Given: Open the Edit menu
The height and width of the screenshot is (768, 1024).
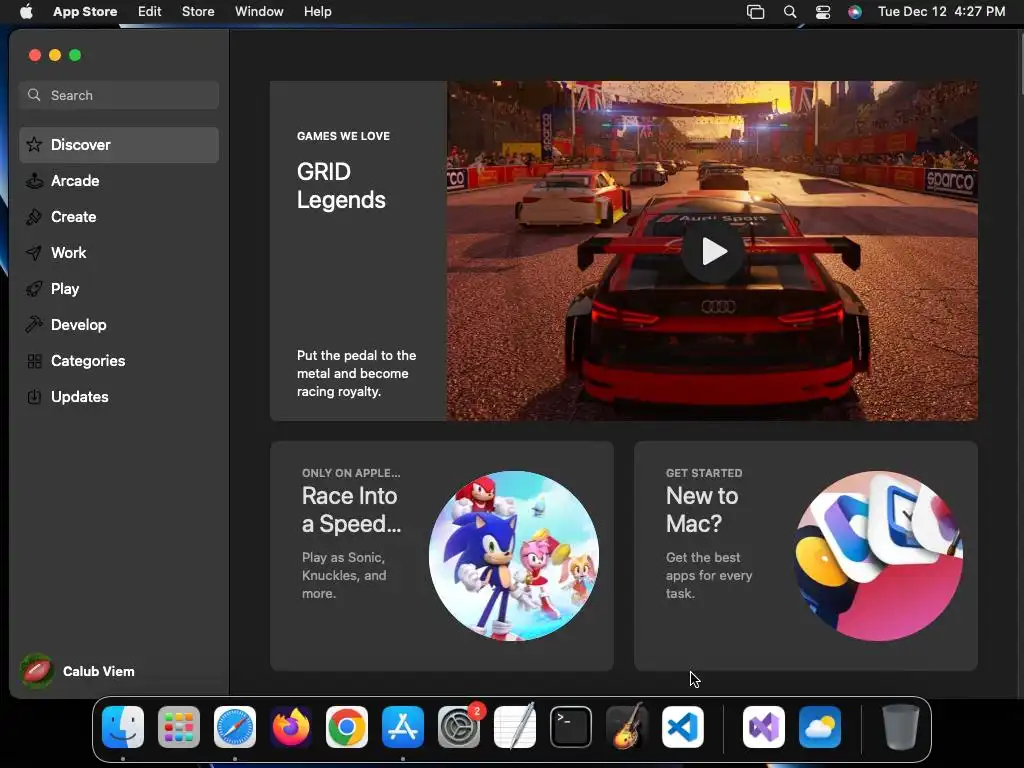Looking at the screenshot, I should point(150,11).
